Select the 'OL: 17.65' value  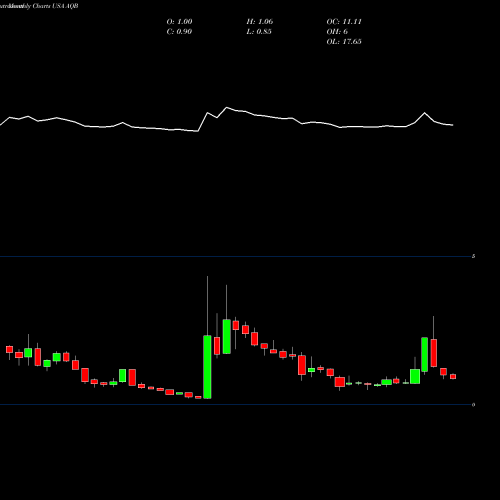[x=344, y=42]
